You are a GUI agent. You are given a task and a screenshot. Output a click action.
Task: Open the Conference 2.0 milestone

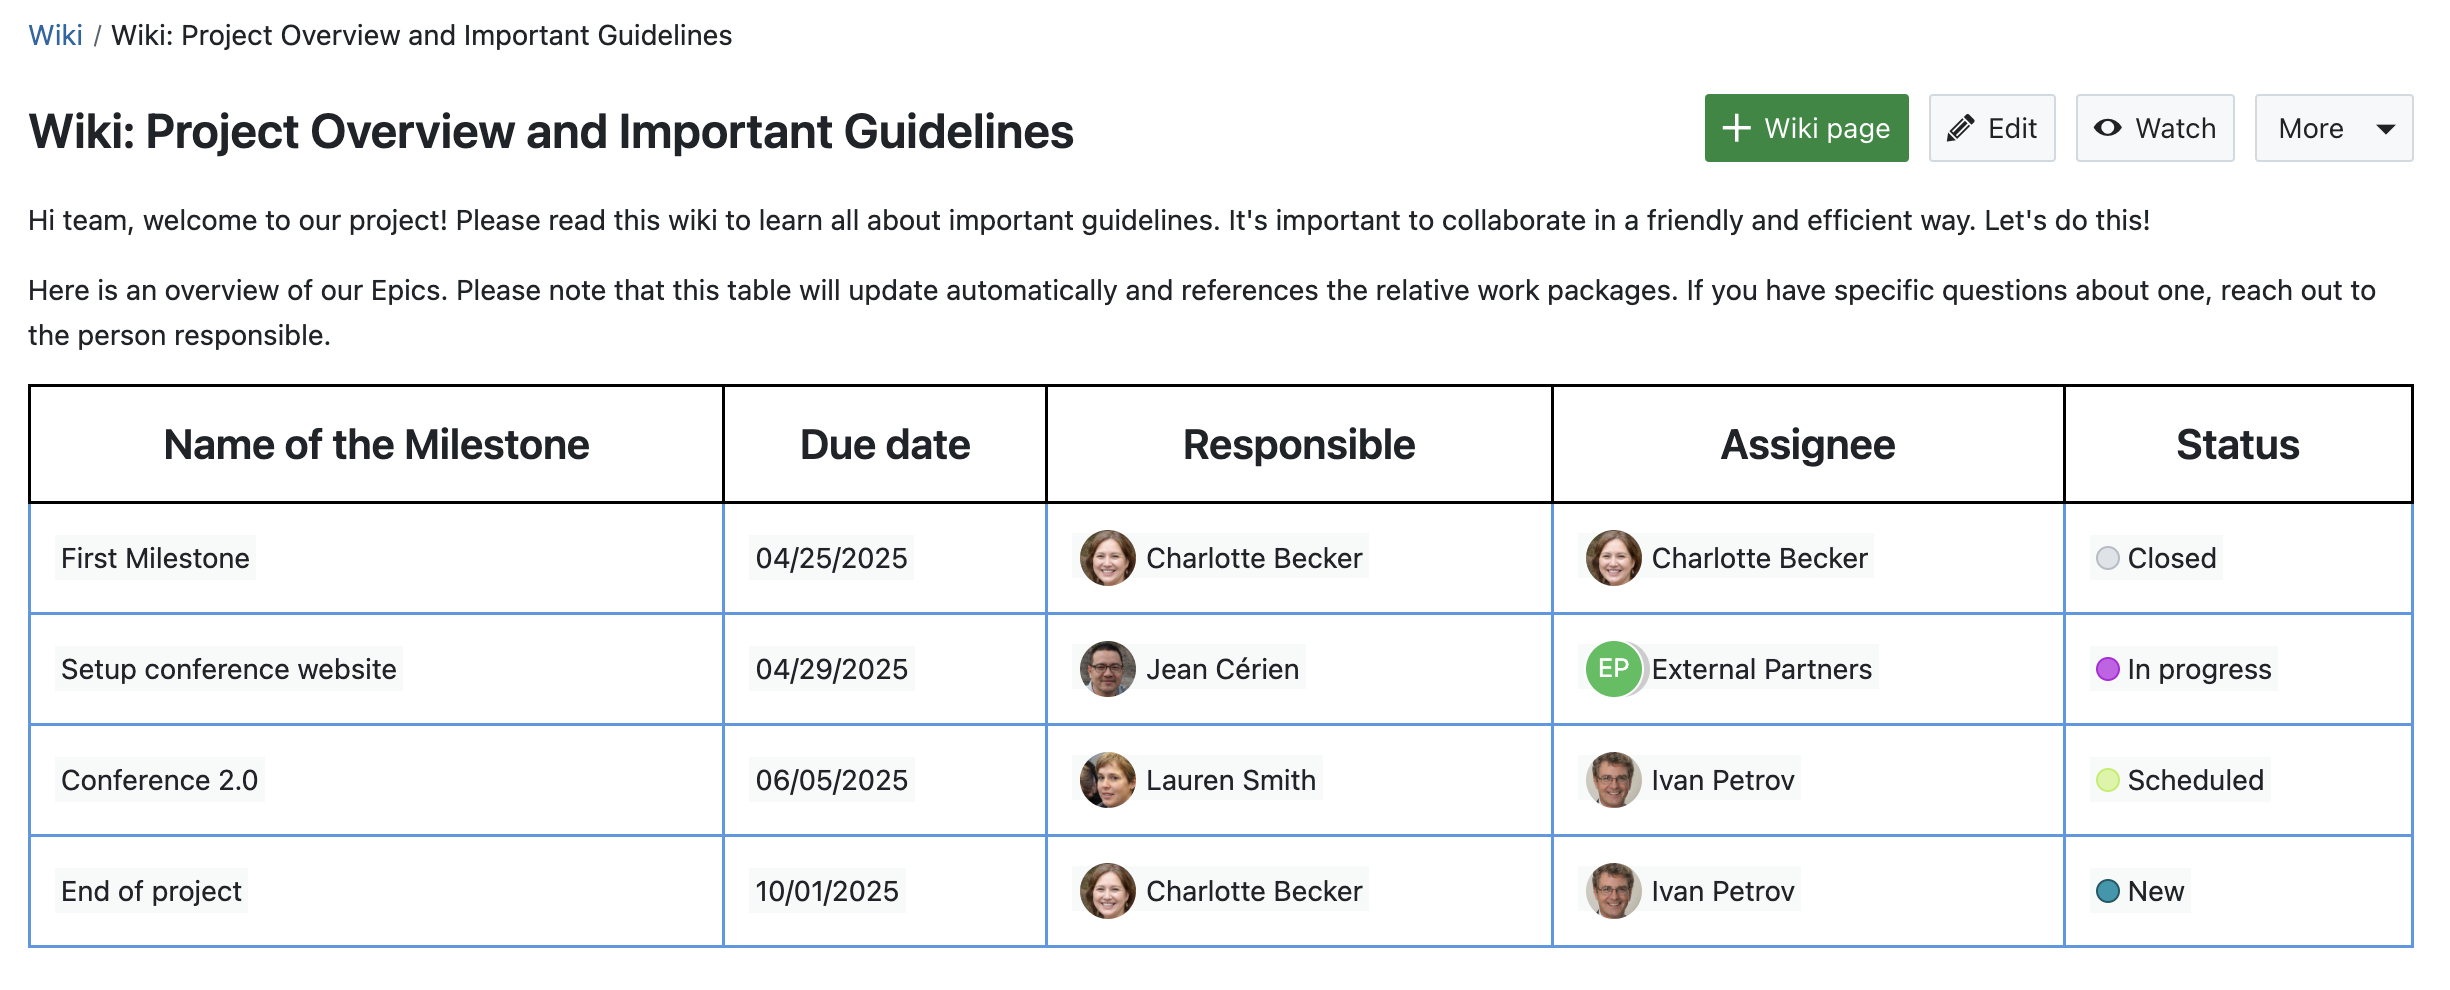160,780
